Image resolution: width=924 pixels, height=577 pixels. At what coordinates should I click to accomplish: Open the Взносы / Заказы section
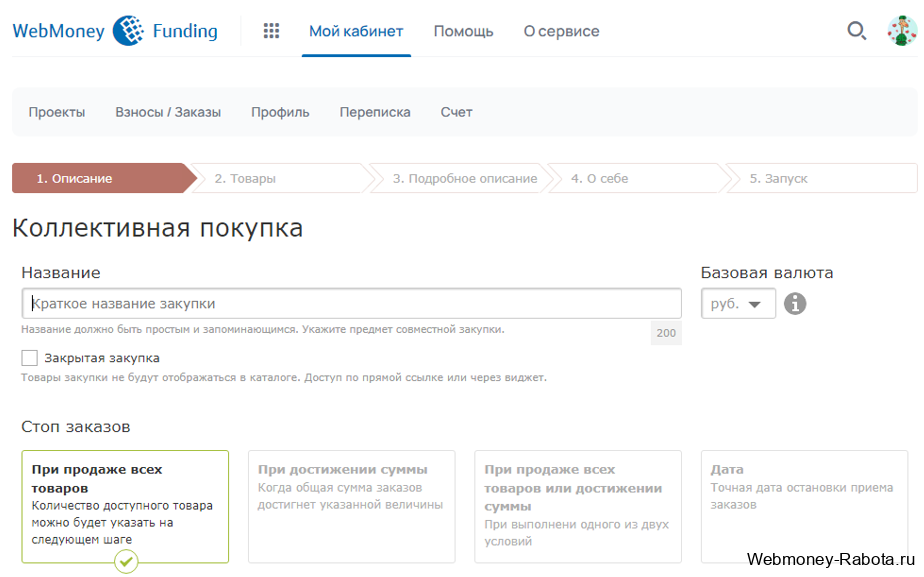pyautogui.click(x=168, y=112)
